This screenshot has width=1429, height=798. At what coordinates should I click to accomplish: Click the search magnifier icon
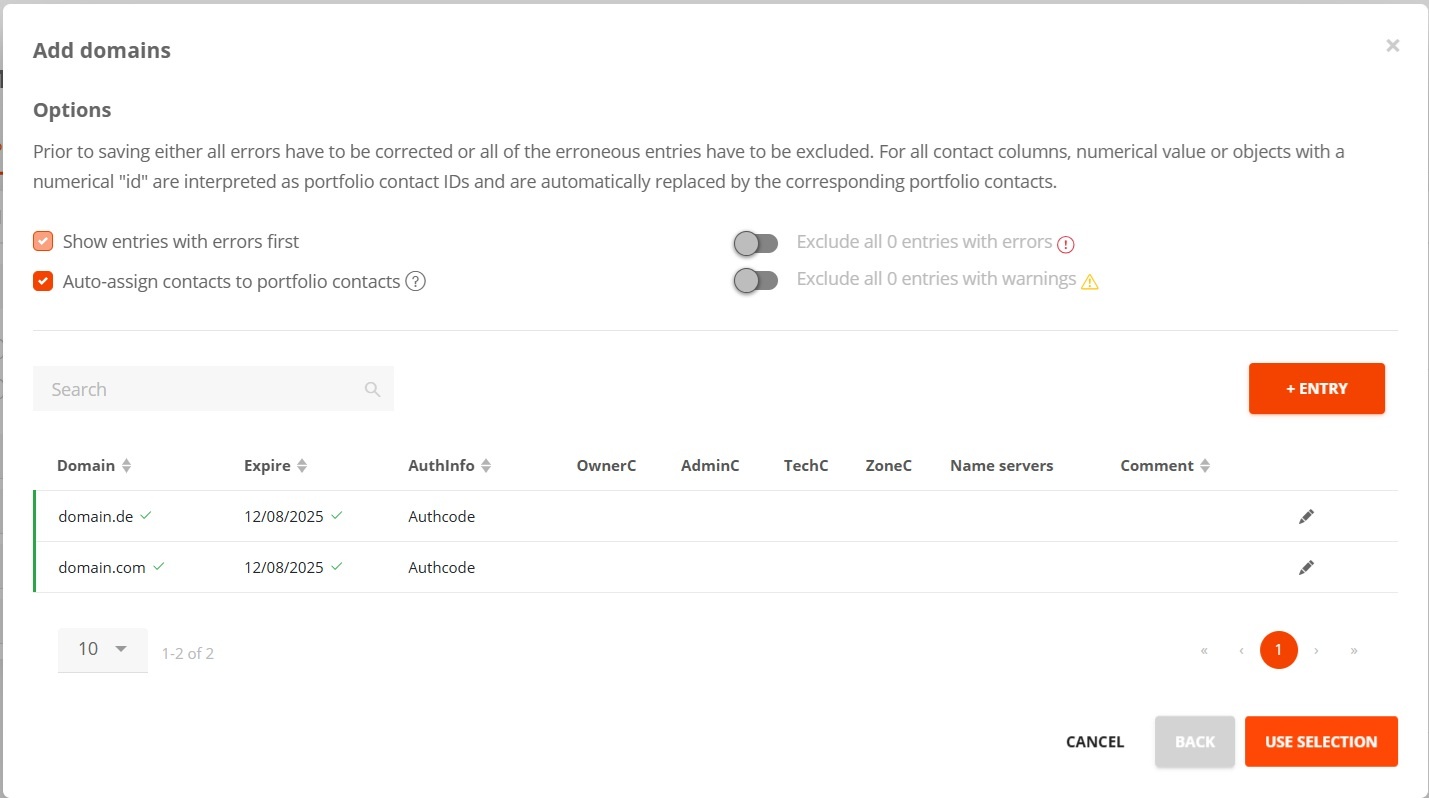(x=372, y=389)
